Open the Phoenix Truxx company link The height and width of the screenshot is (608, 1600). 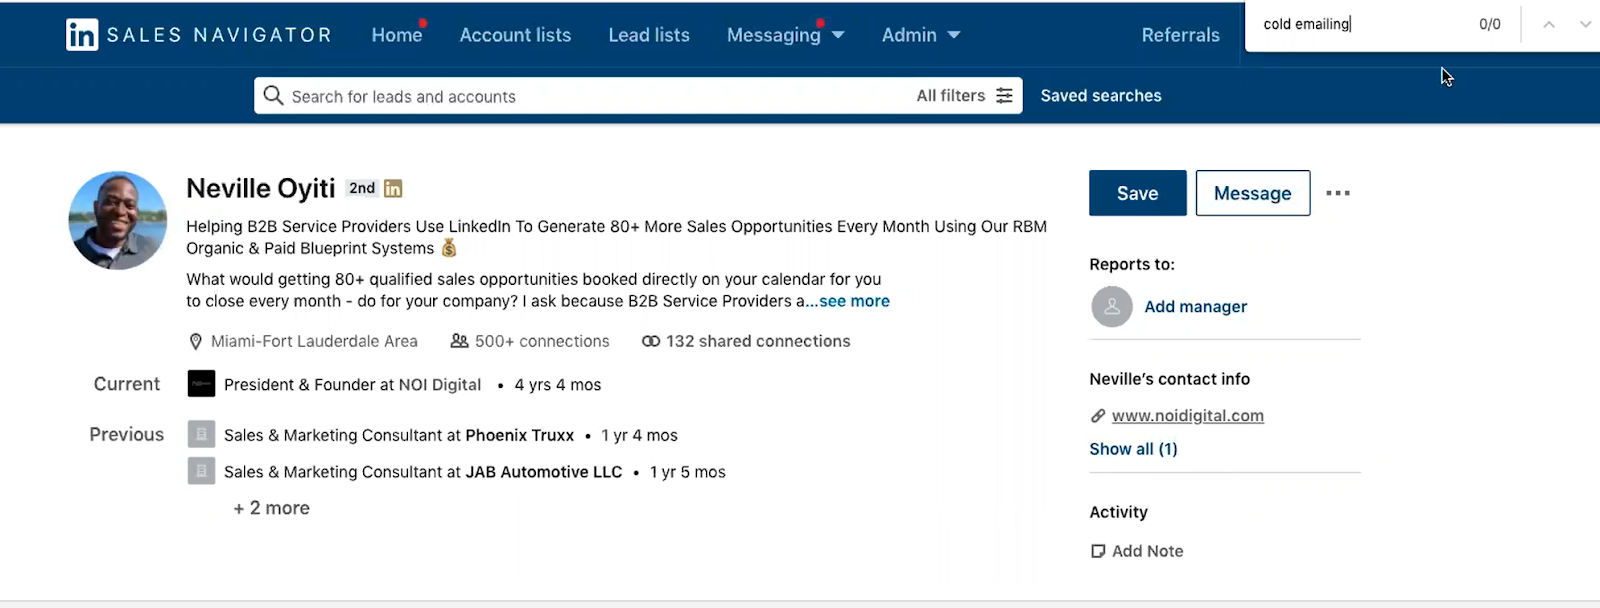click(520, 435)
